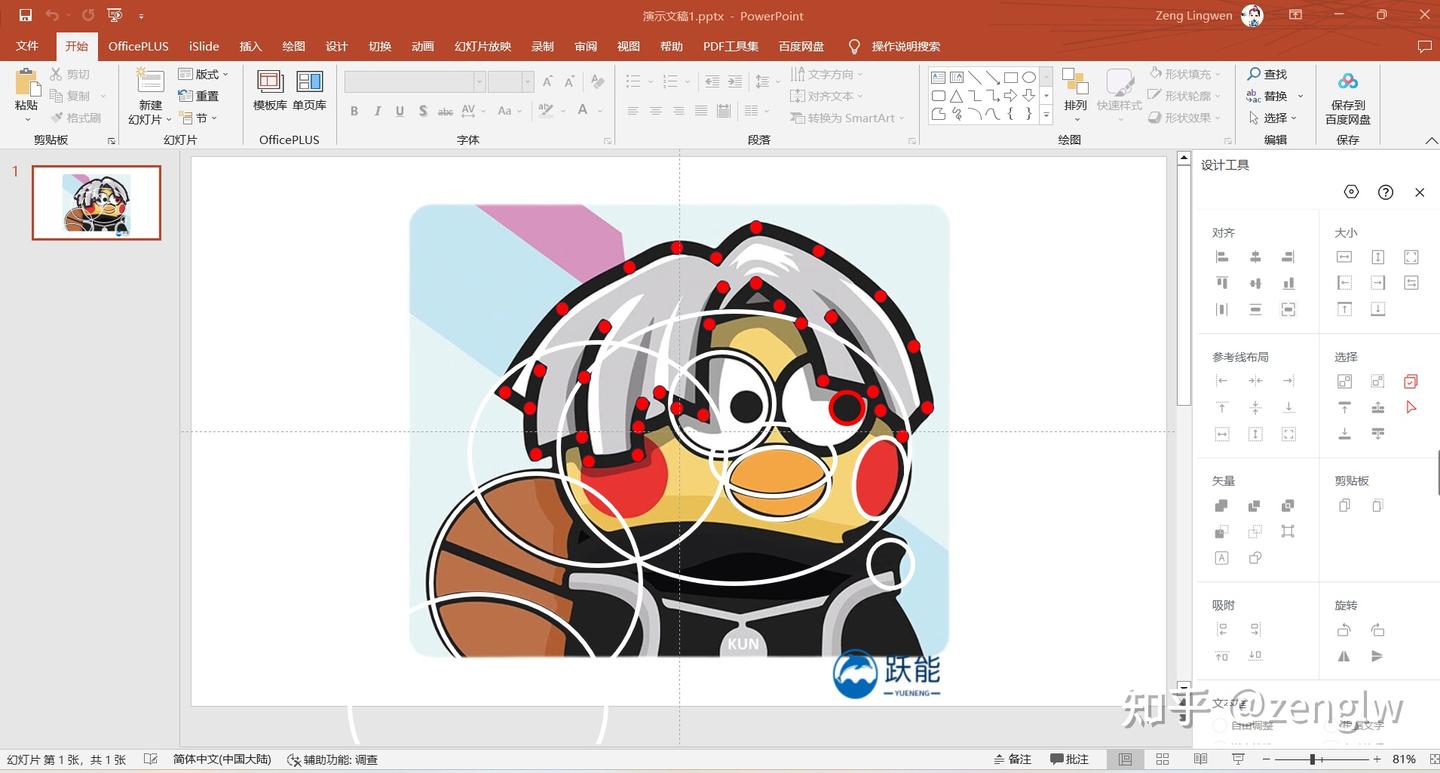Expand the Select (选择) dropdown in editing group
The image size is (1440, 773).
[x=1271, y=118]
